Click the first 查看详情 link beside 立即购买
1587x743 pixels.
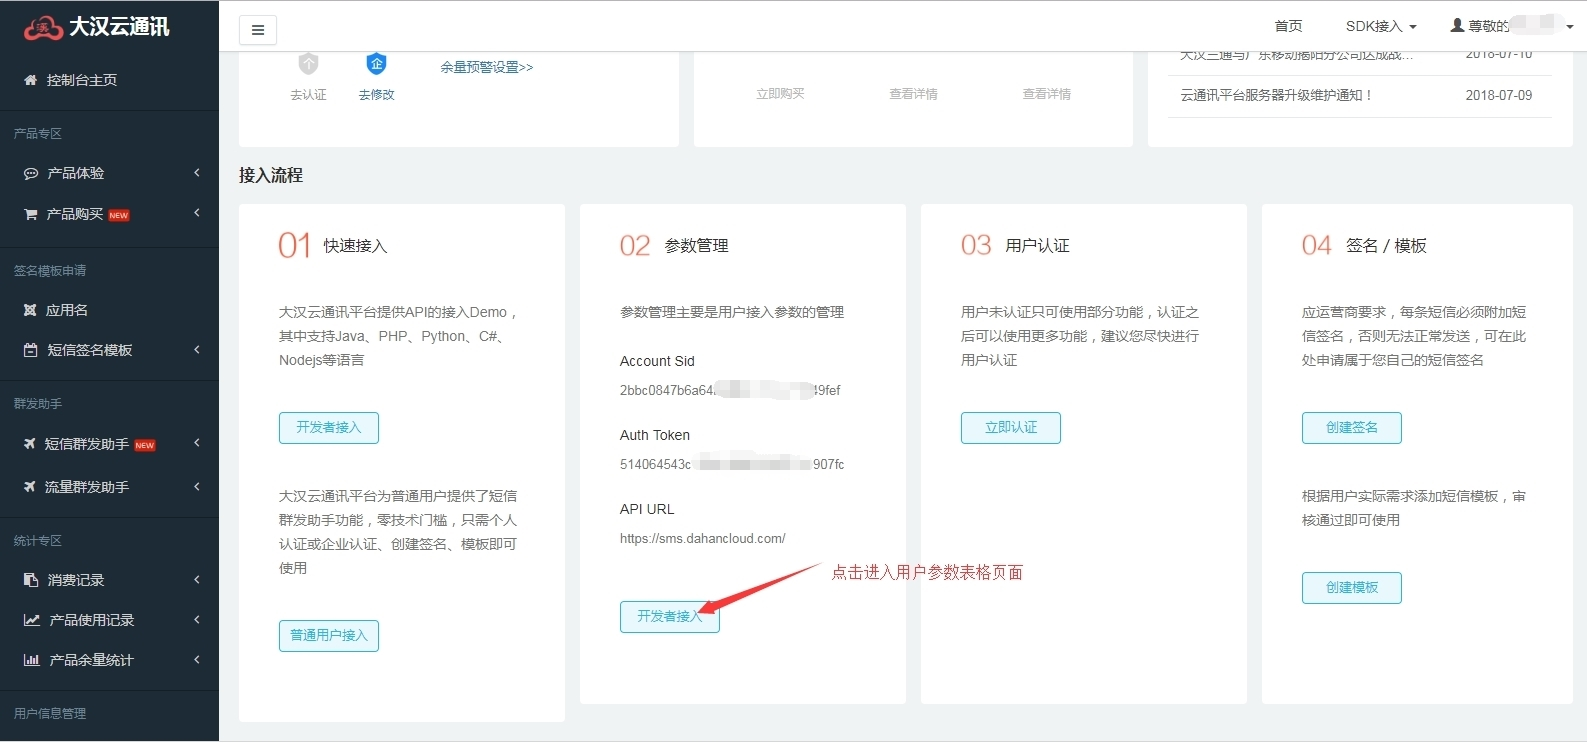[913, 94]
